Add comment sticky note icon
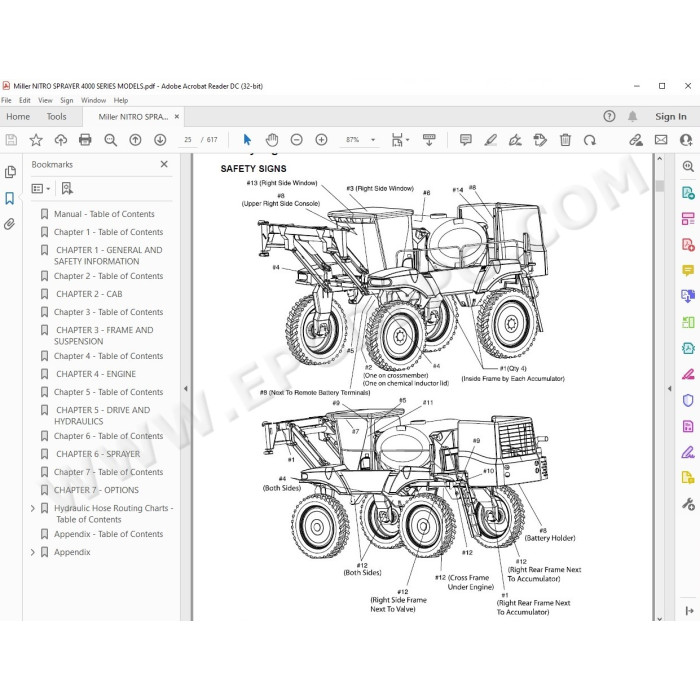Screen dimensions: 700x700 tap(466, 140)
